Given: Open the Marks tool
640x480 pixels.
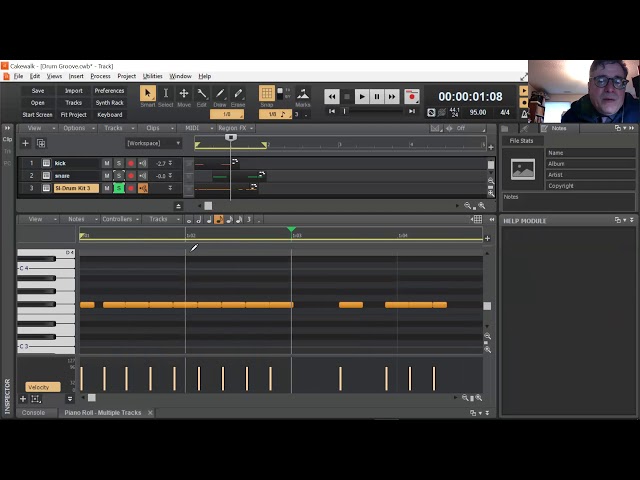Looking at the screenshot, I should click(303, 94).
